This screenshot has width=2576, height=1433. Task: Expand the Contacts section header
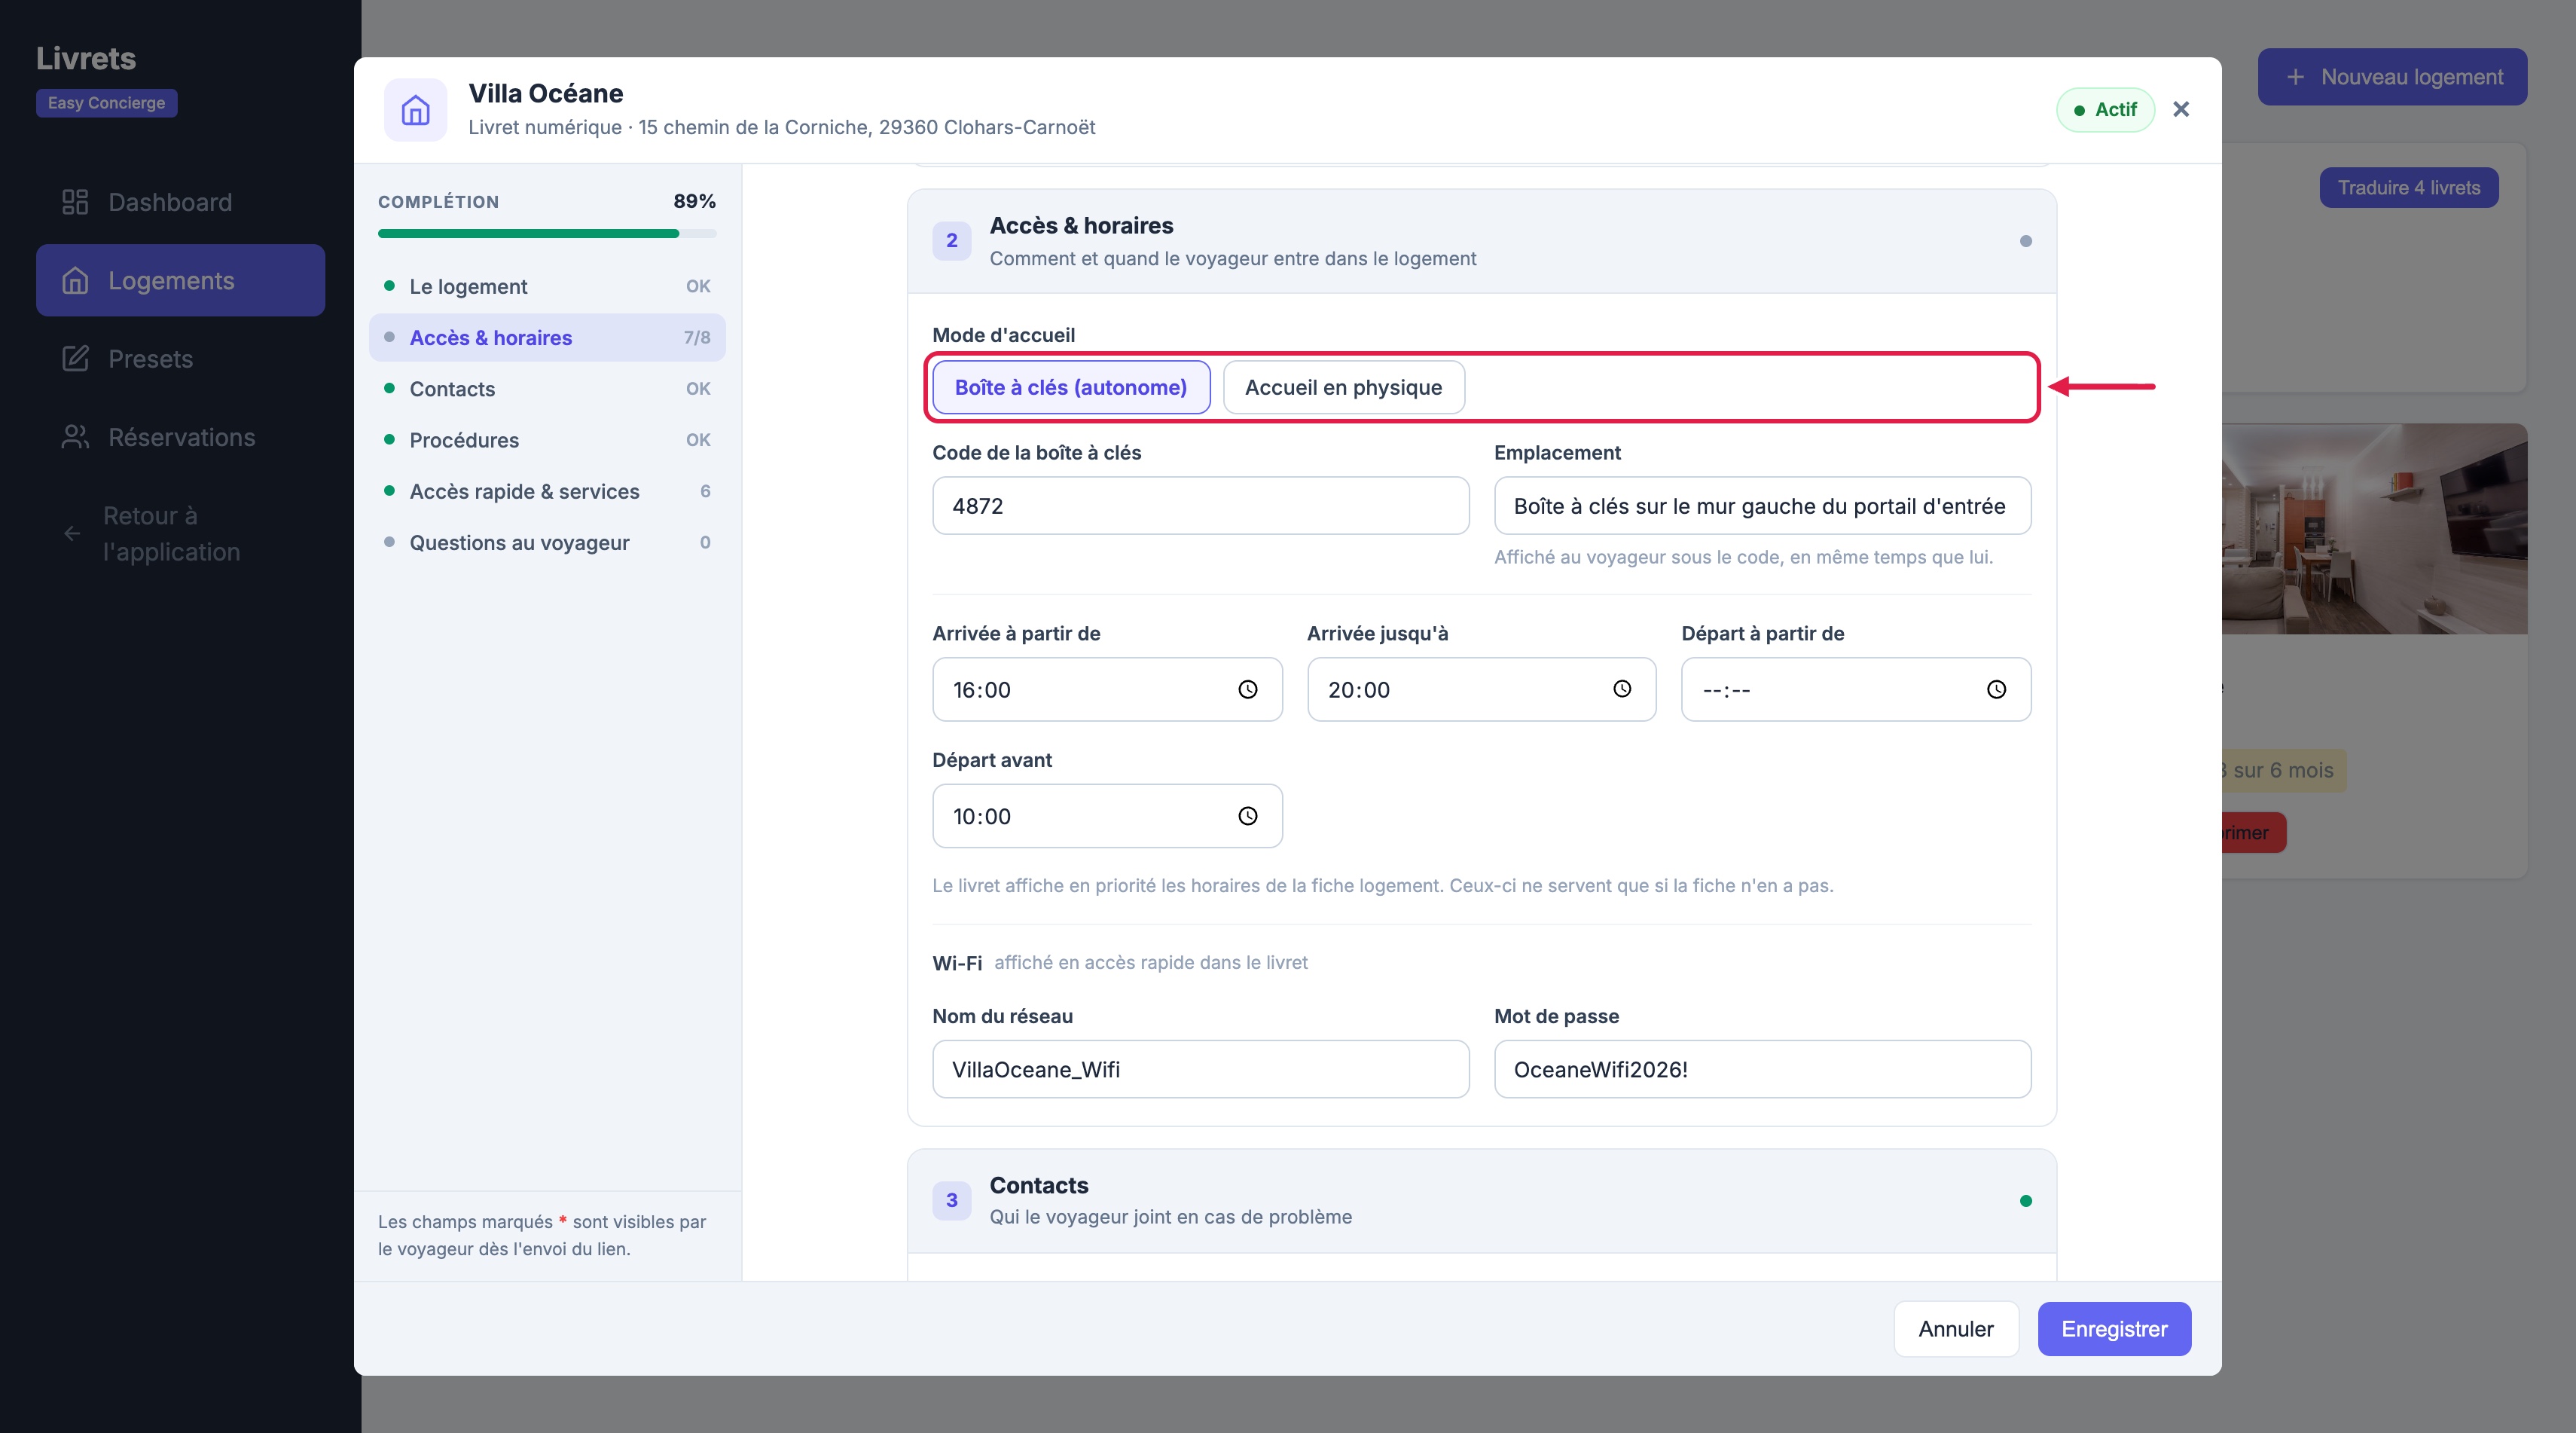(x=1481, y=1200)
